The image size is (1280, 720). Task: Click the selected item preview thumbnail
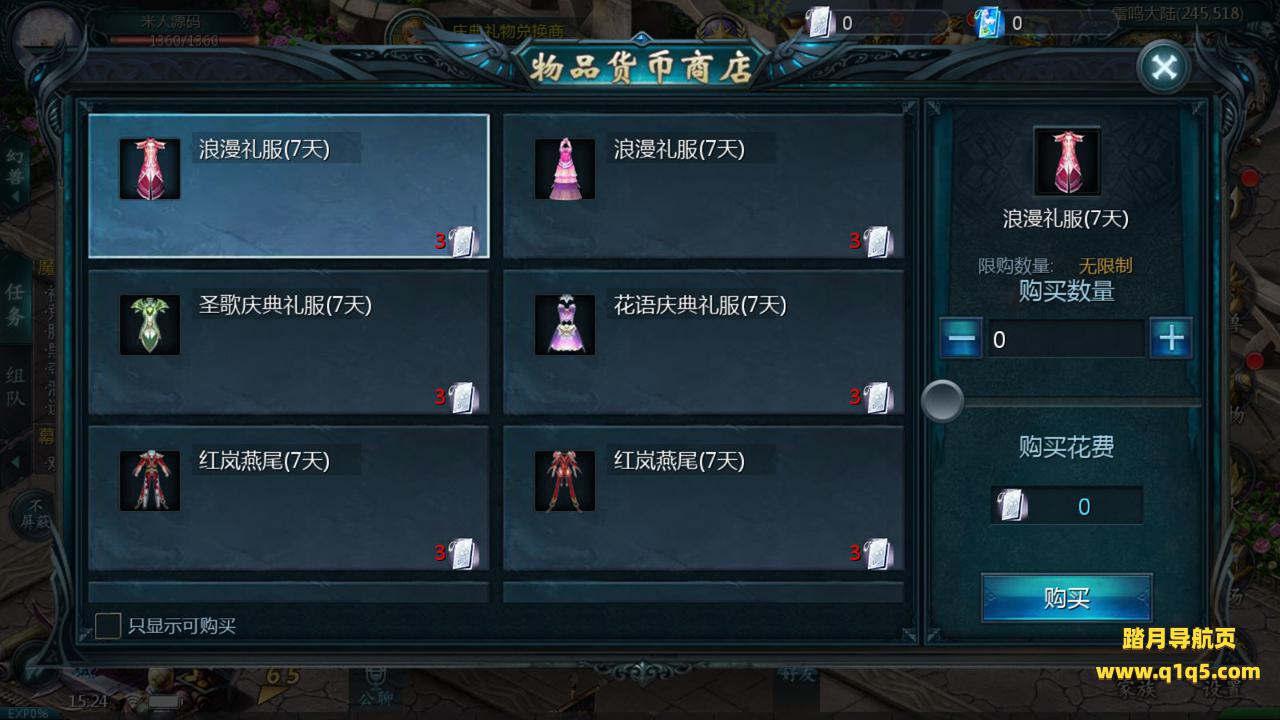click(1066, 161)
